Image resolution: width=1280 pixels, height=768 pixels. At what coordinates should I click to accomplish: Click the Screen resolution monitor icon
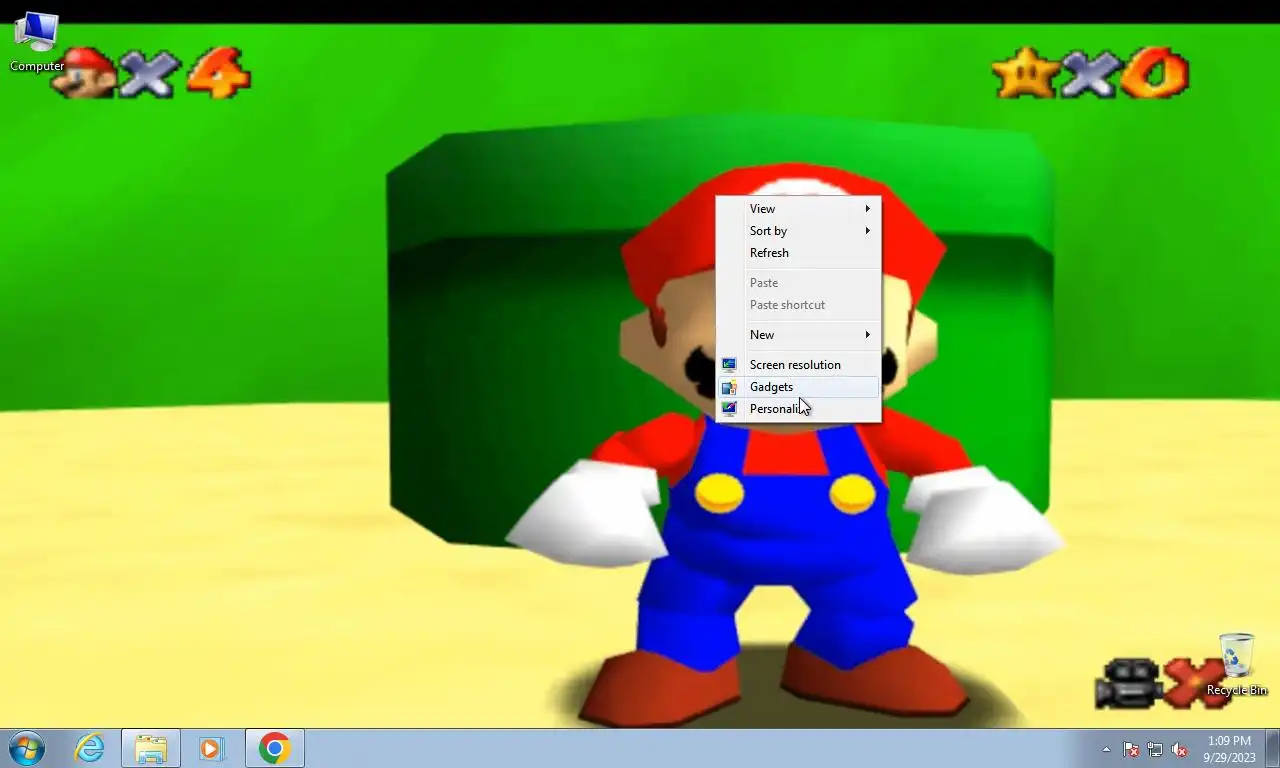click(729, 365)
